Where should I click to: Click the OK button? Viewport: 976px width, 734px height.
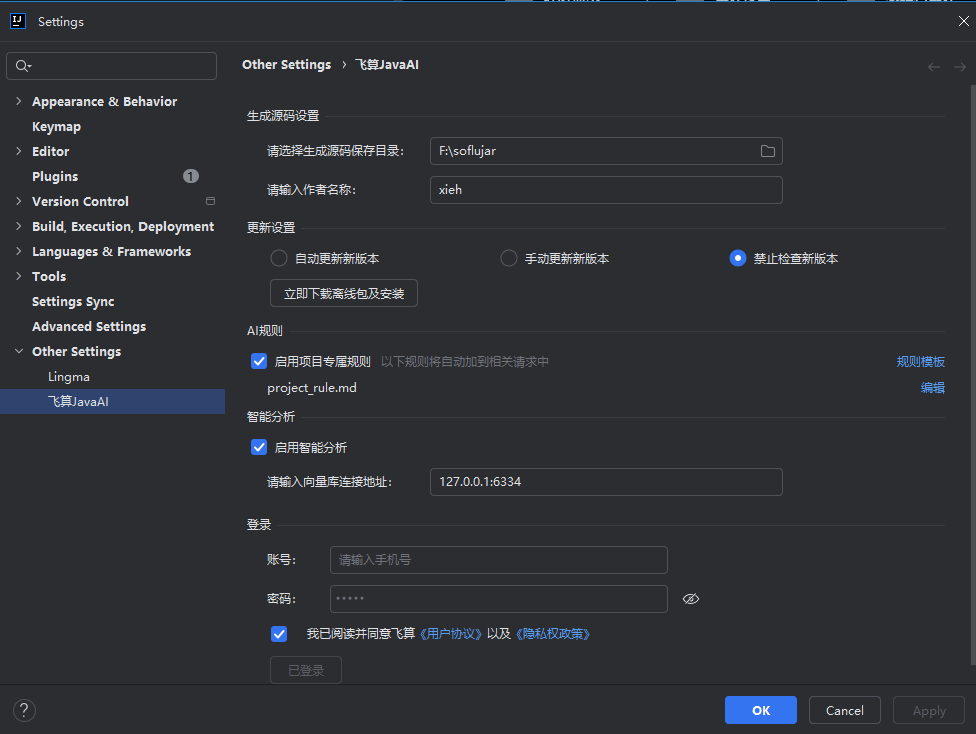(761, 710)
